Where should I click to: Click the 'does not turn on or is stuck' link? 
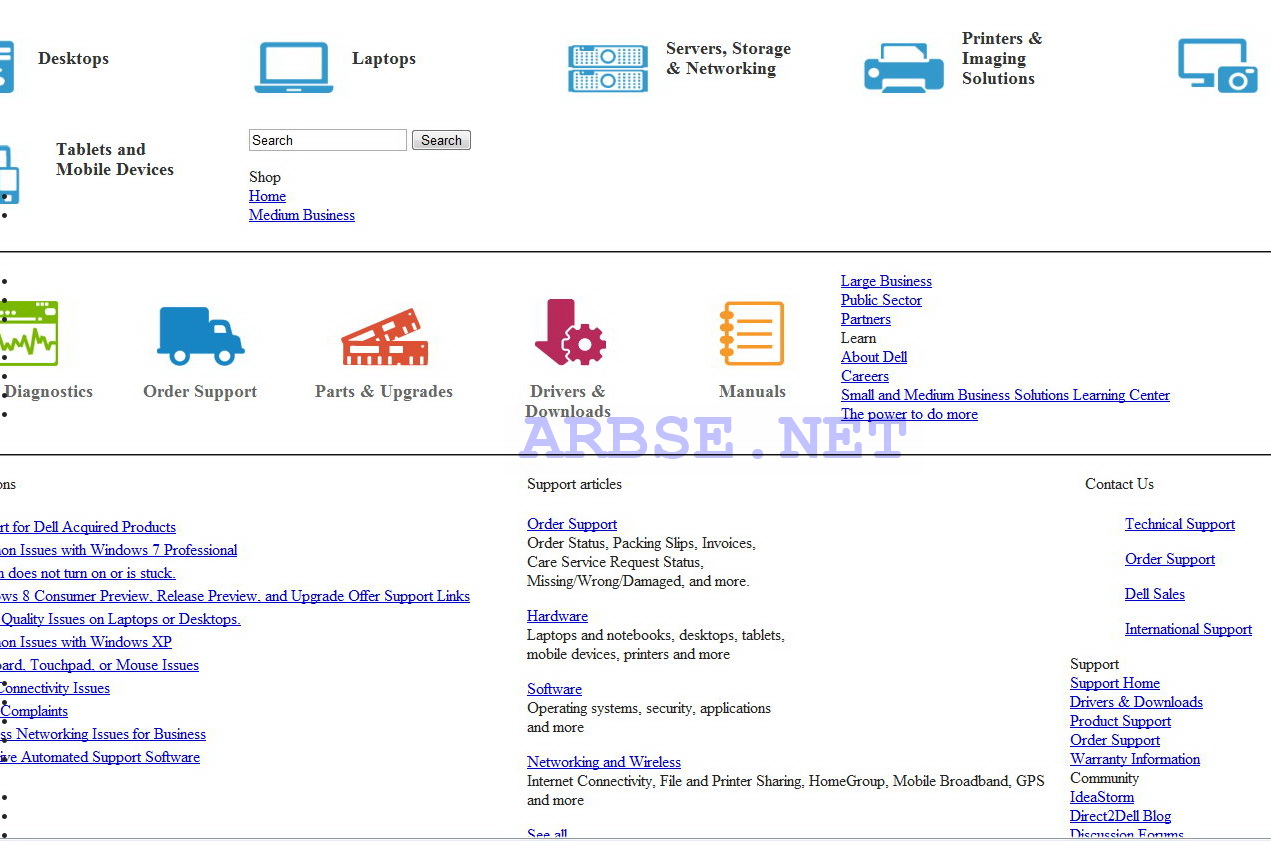88,573
